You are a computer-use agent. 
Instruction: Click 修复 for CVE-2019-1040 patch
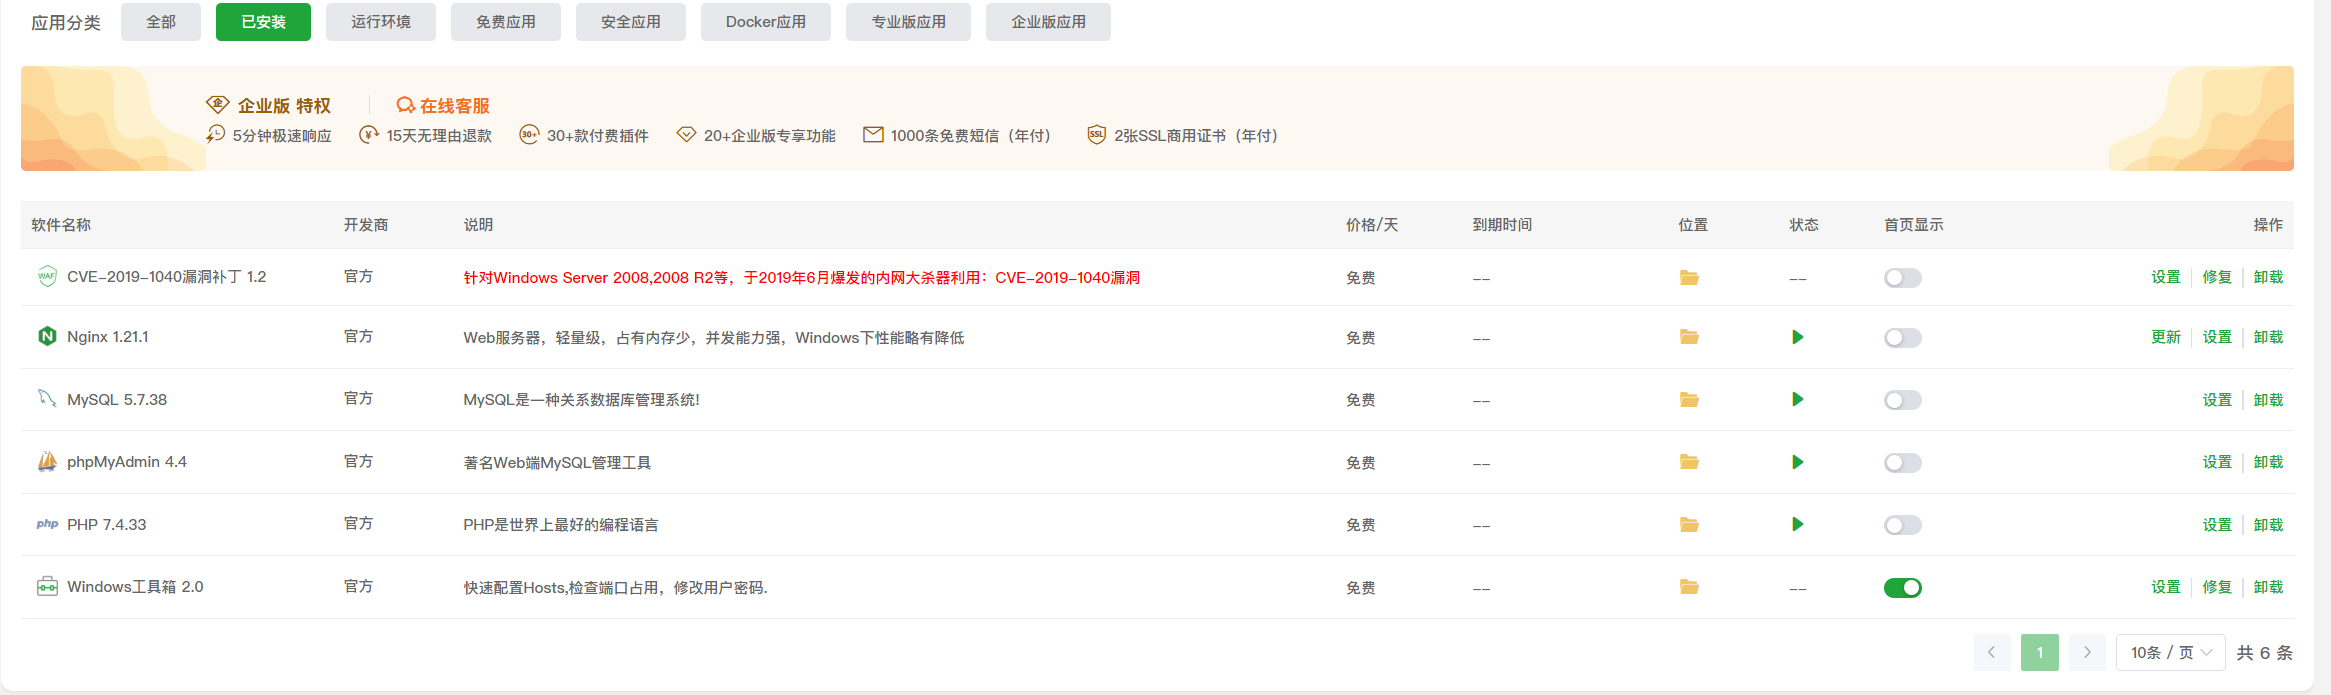2217,277
